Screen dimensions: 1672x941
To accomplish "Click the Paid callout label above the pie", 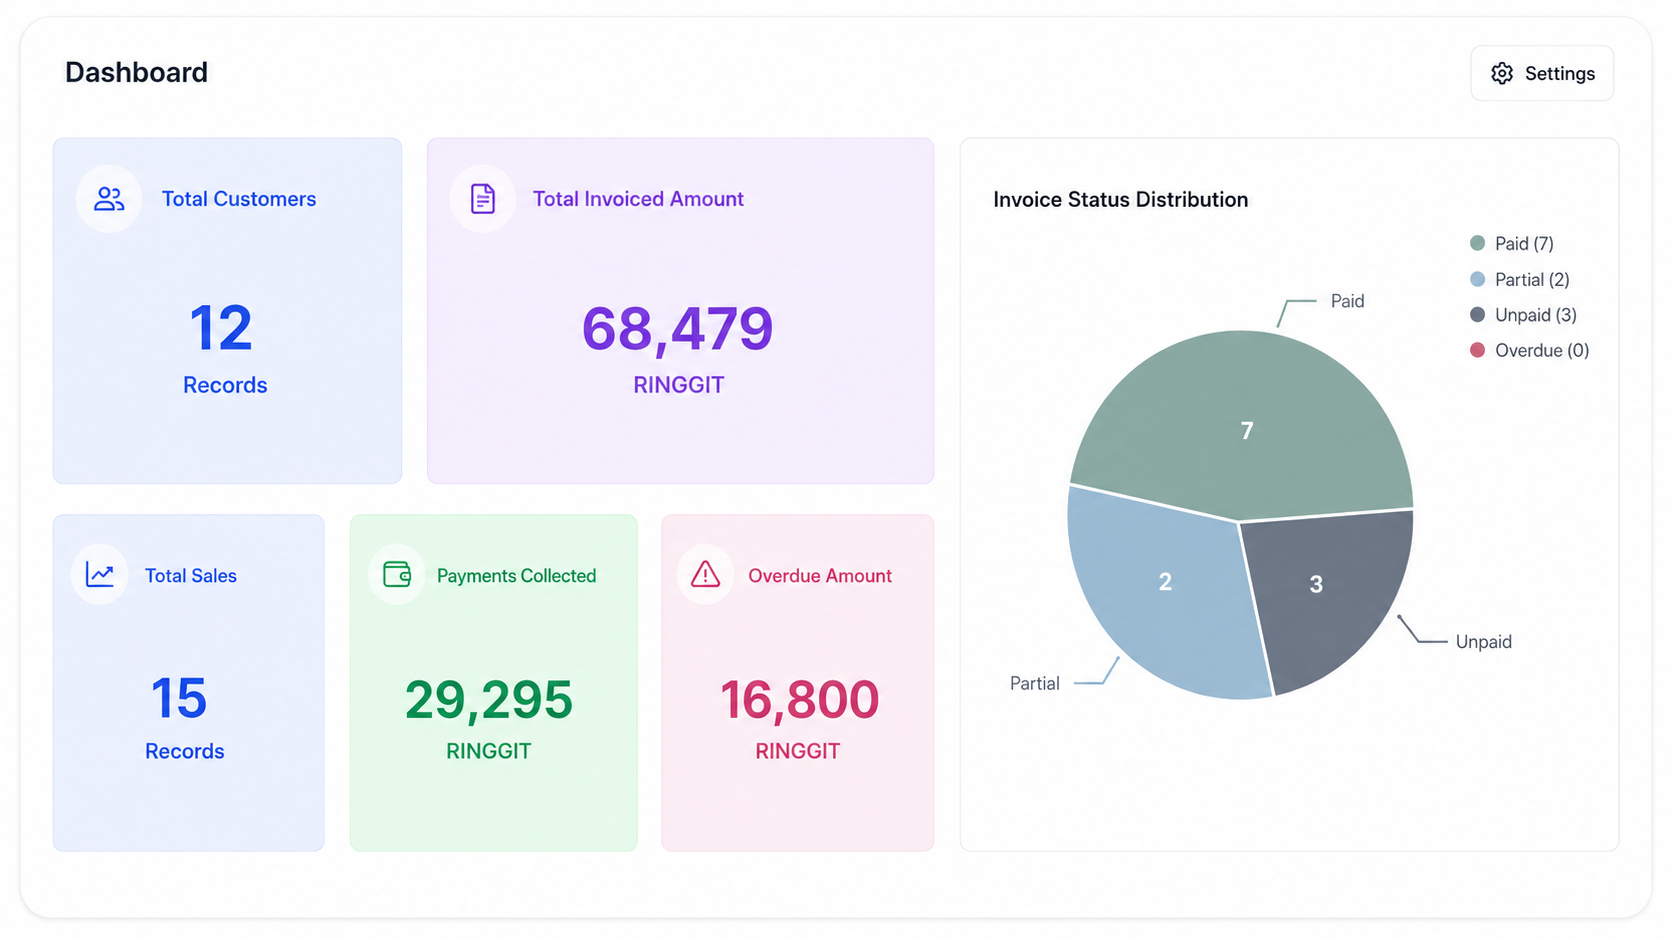I will 1347,301.
